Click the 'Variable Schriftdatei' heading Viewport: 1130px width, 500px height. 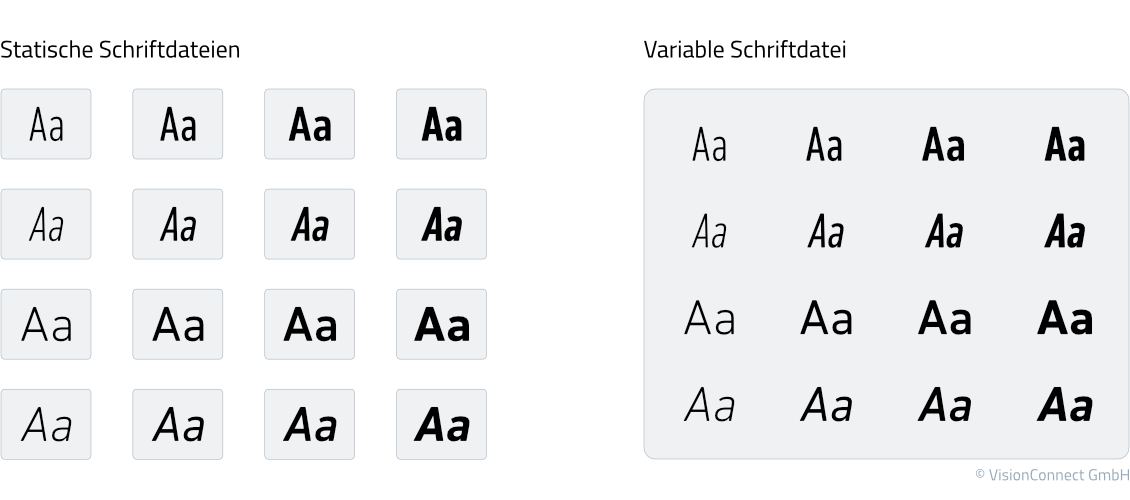[x=744, y=50]
